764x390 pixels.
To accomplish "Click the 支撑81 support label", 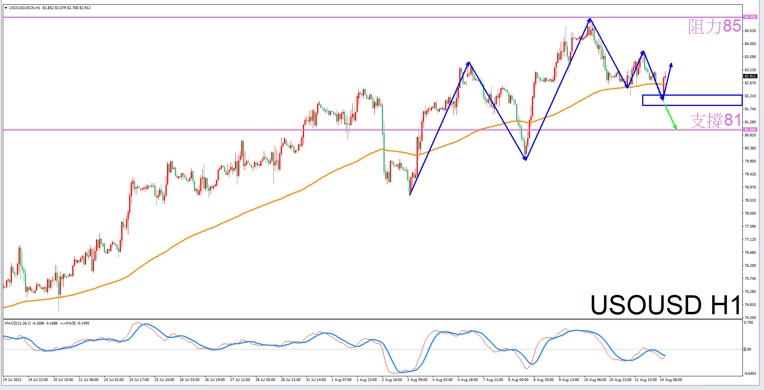I will 715,120.
